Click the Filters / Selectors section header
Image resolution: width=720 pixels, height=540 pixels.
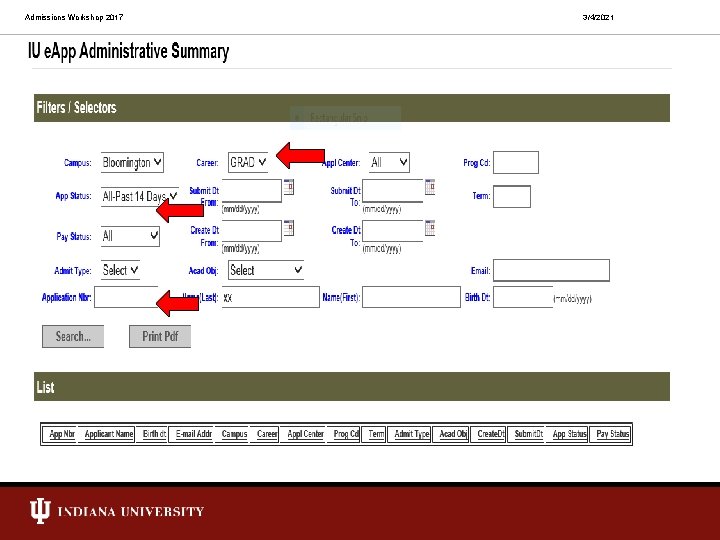352,108
